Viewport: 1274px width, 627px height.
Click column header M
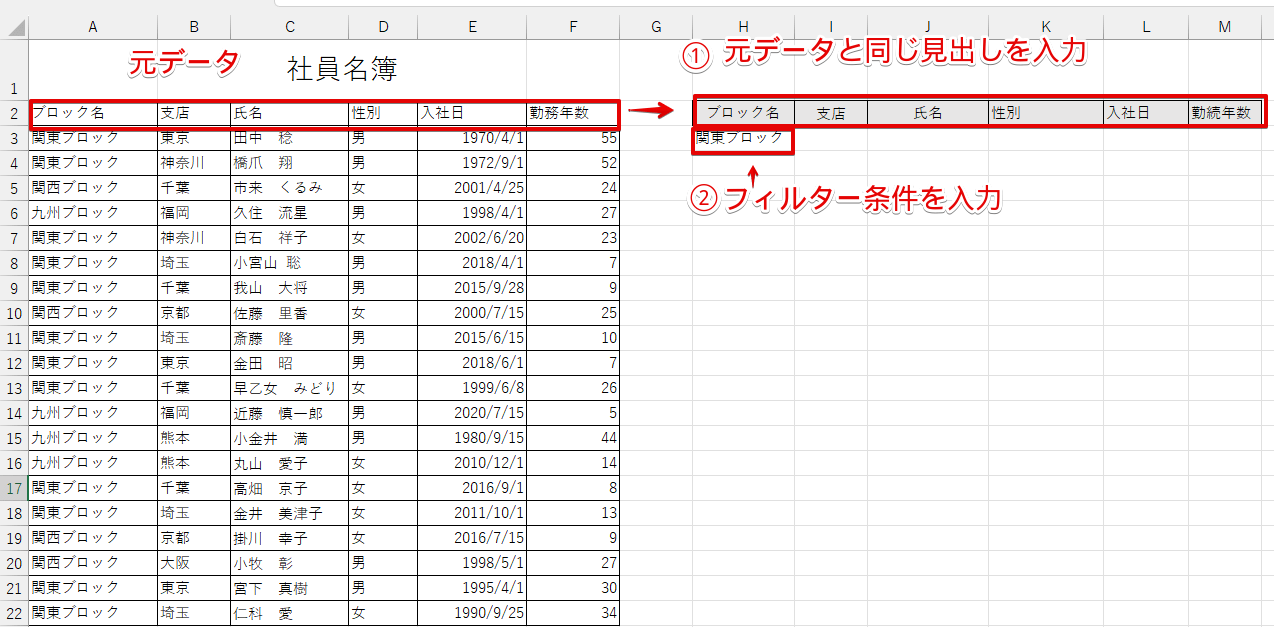[1225, 27]
